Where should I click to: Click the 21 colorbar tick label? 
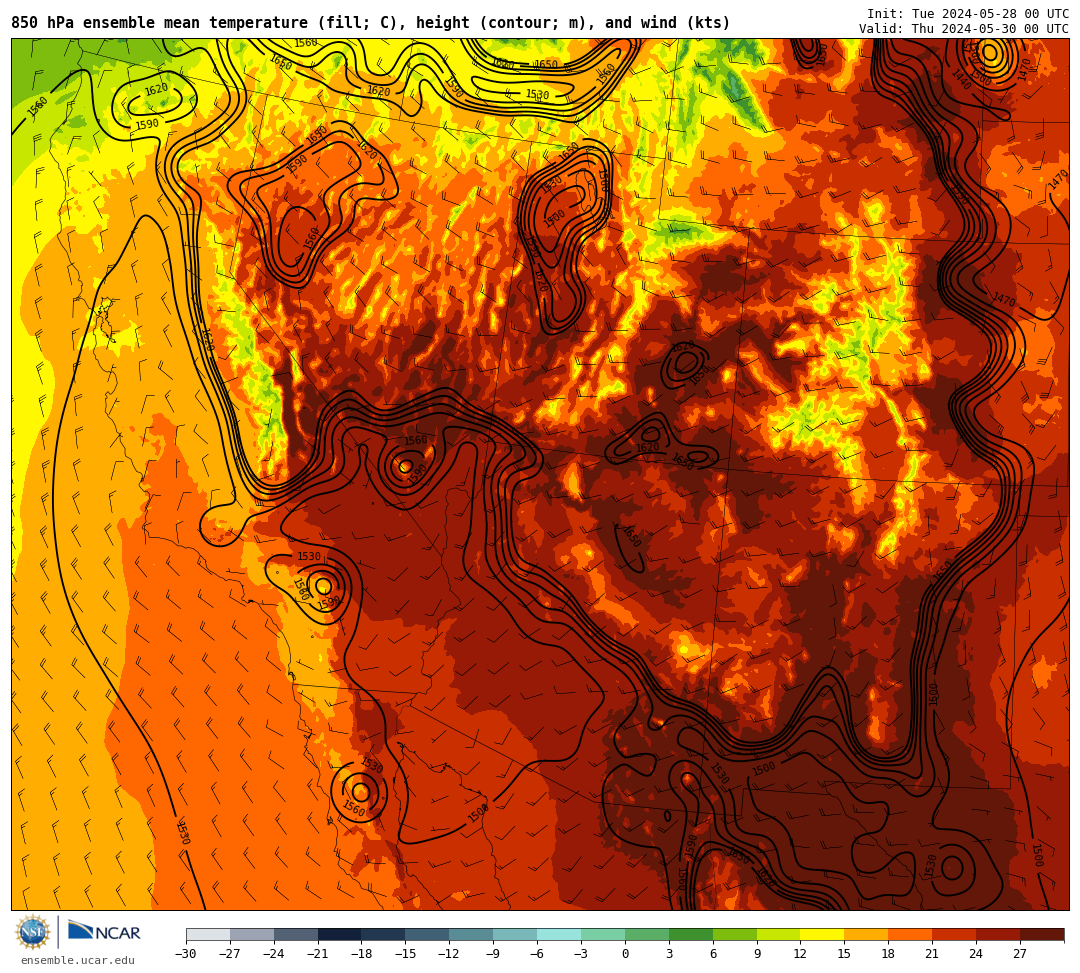click(x=932, y=954)
